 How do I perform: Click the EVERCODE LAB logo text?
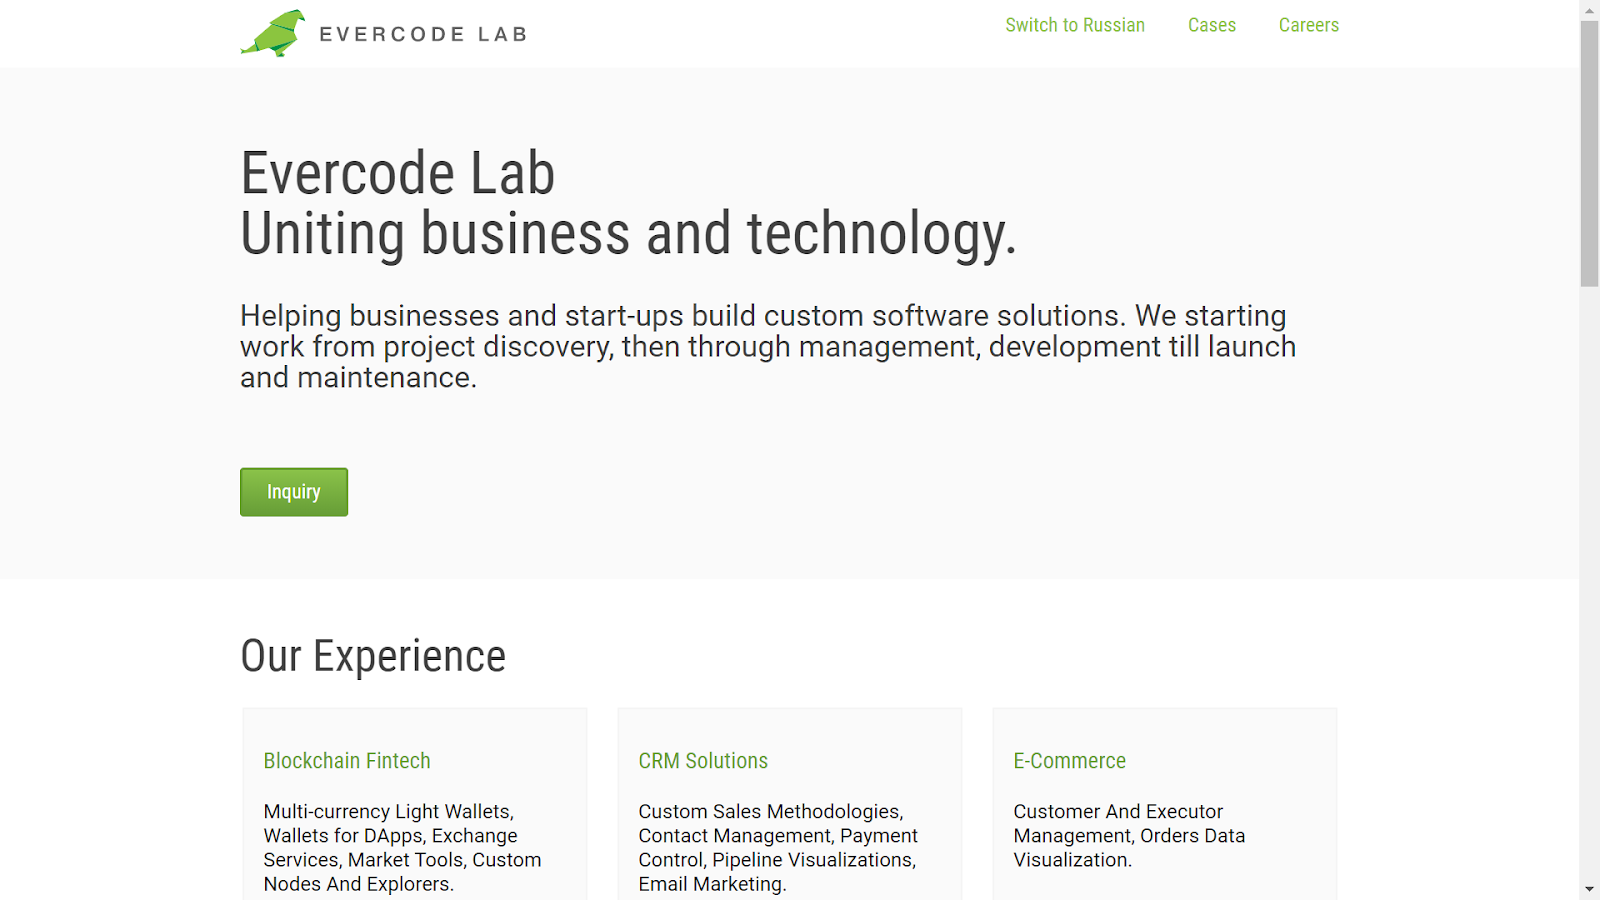click(x=423, y=34)
